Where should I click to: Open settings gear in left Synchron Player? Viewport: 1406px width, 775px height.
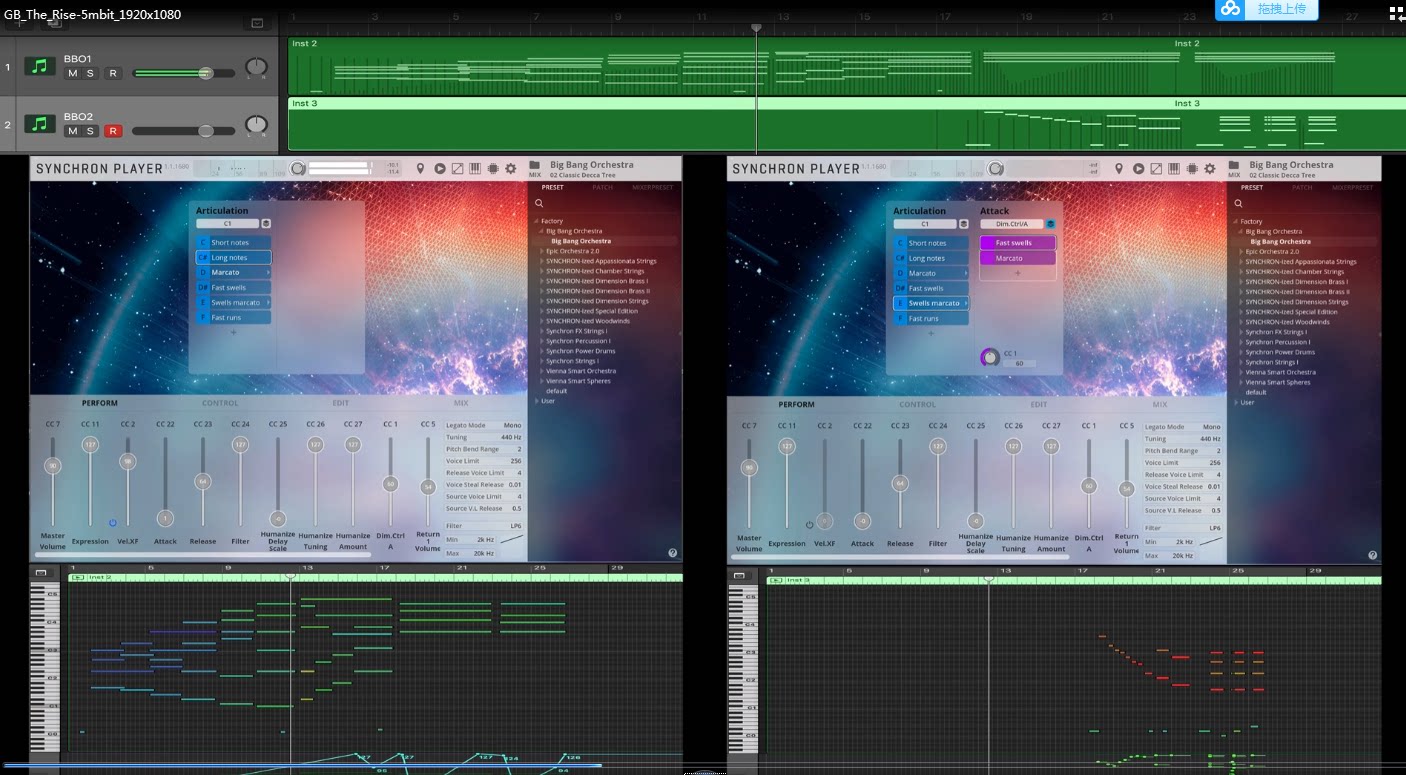510,169
